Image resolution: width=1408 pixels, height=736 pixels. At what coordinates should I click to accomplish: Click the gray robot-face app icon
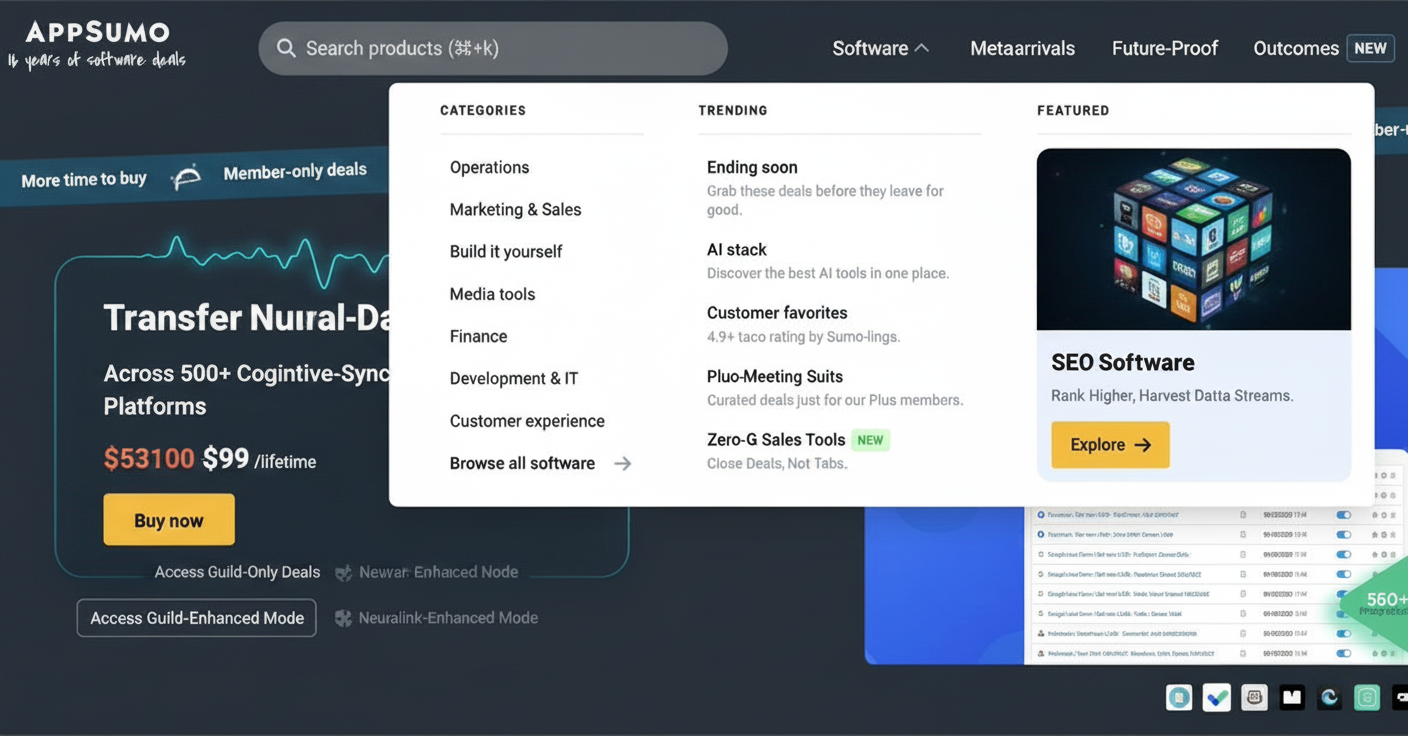(x=1254, y=697)
